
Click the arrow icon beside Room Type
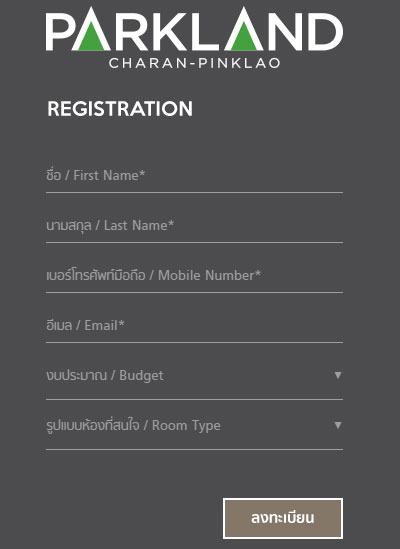point(338,425)
